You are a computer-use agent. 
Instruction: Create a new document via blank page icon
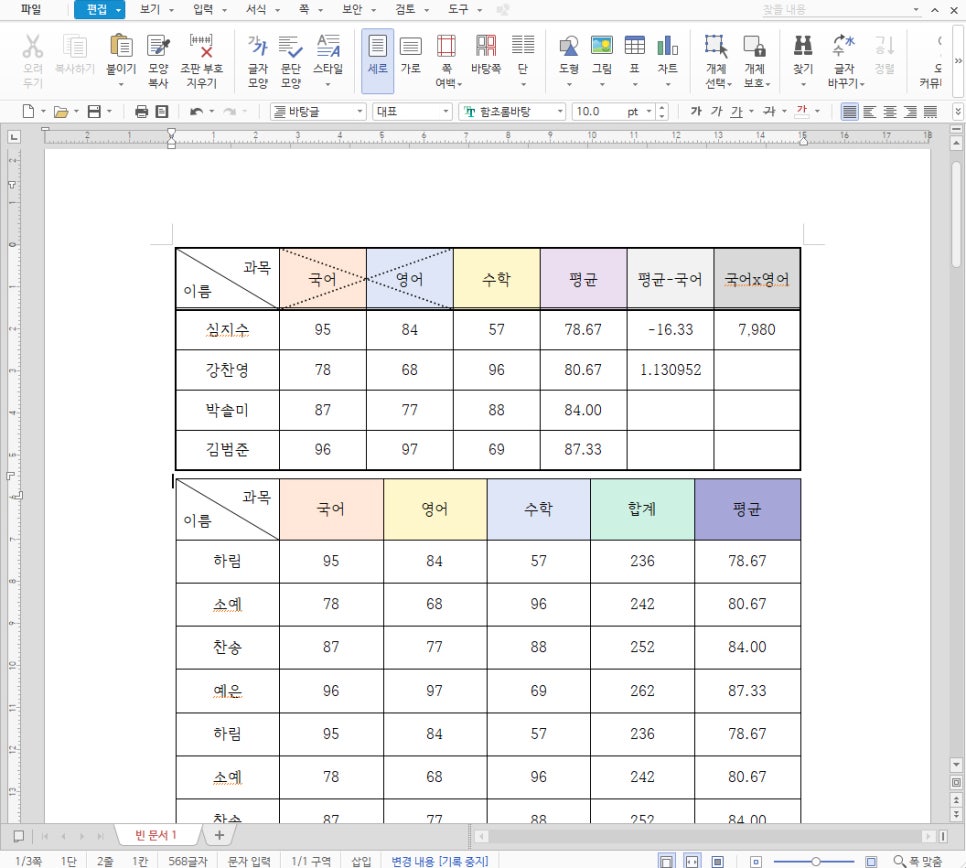[28, 112]
